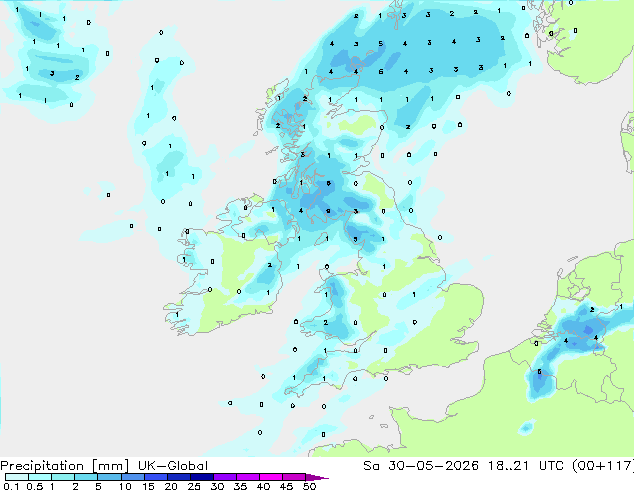This screenshot has height=490, width=634.
Task: Select the 20–25 mm dark blue legend box
Action: click(179, 477)
